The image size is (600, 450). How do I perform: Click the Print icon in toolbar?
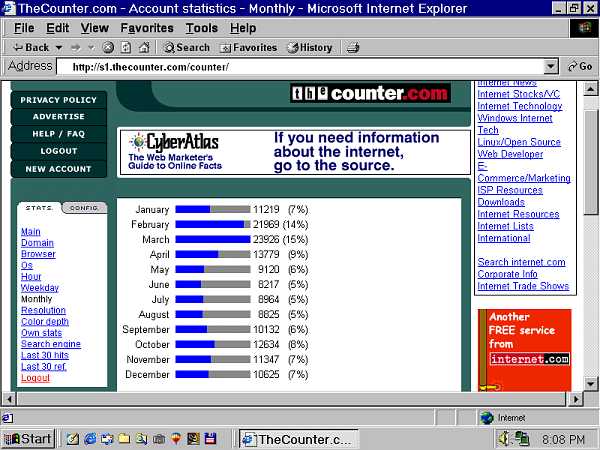click(x=353, y=48)
